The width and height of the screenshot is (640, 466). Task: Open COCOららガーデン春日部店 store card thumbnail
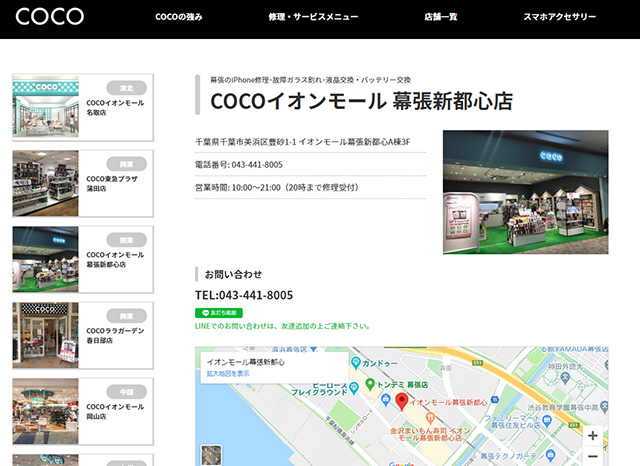(45, 335)
